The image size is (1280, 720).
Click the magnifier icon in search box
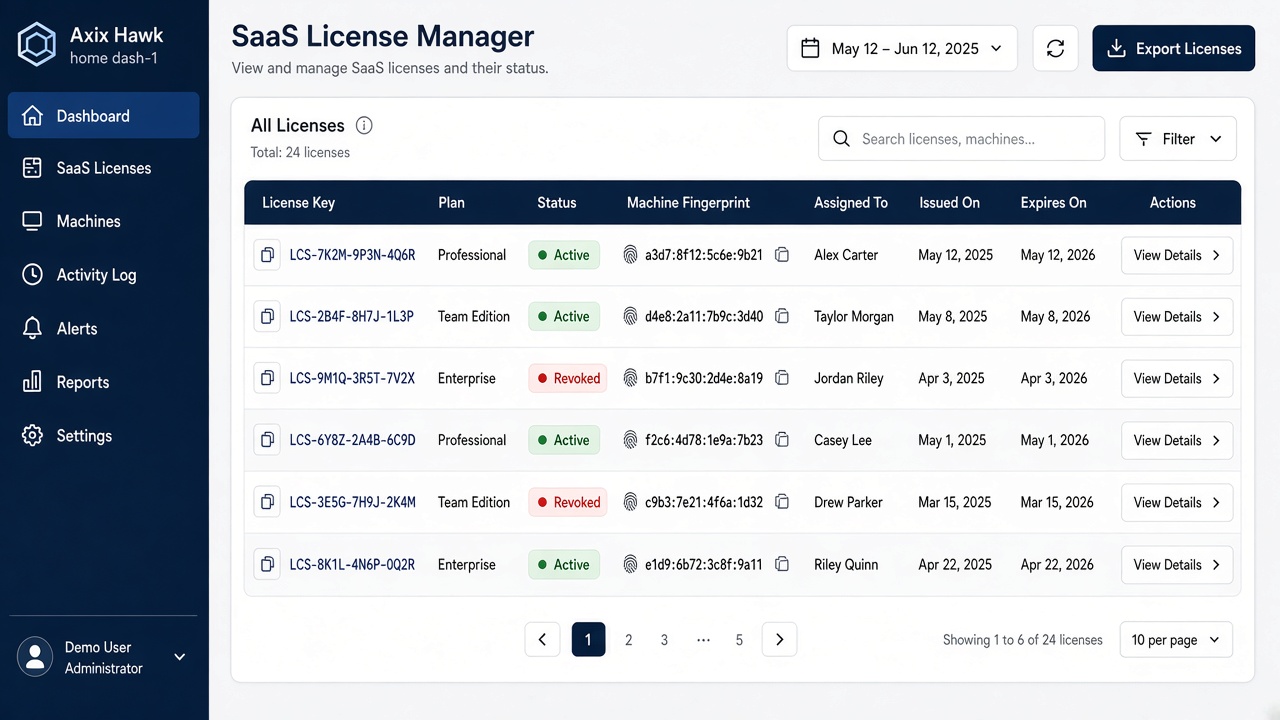coord(842,139)
